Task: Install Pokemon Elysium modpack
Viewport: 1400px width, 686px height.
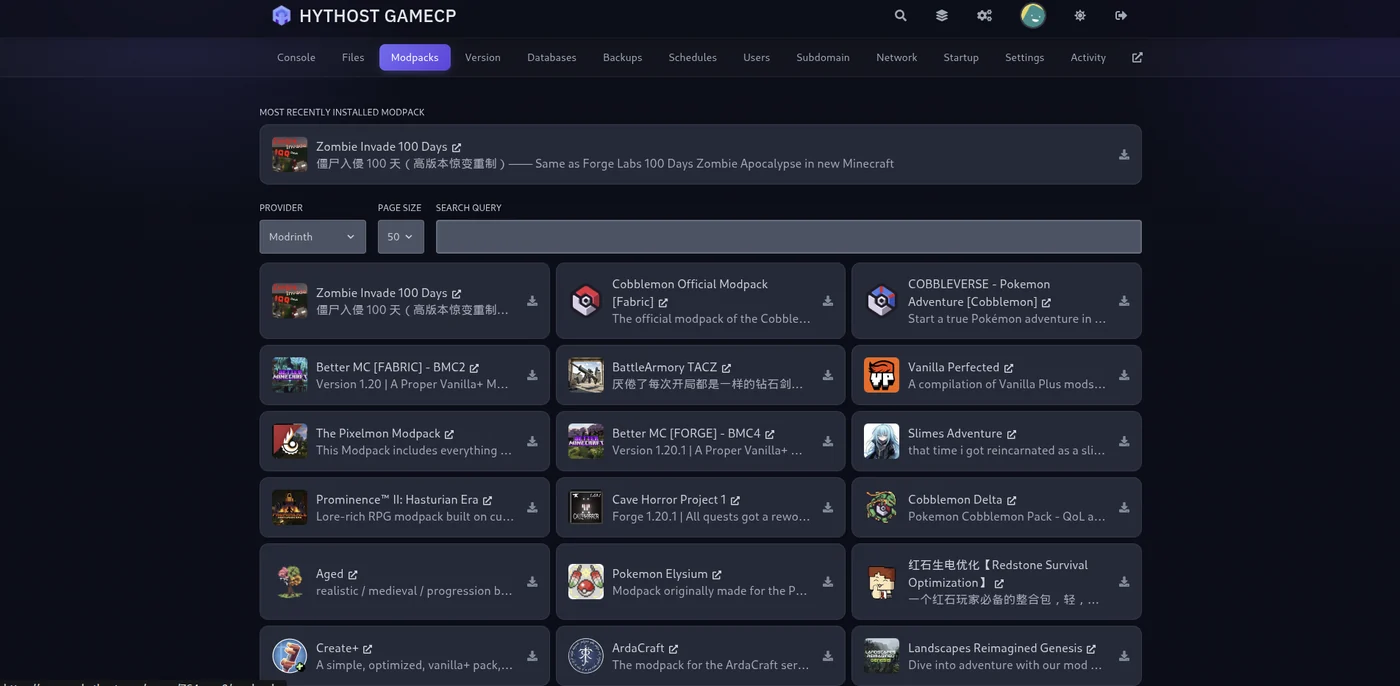Action: click(828, 582)
